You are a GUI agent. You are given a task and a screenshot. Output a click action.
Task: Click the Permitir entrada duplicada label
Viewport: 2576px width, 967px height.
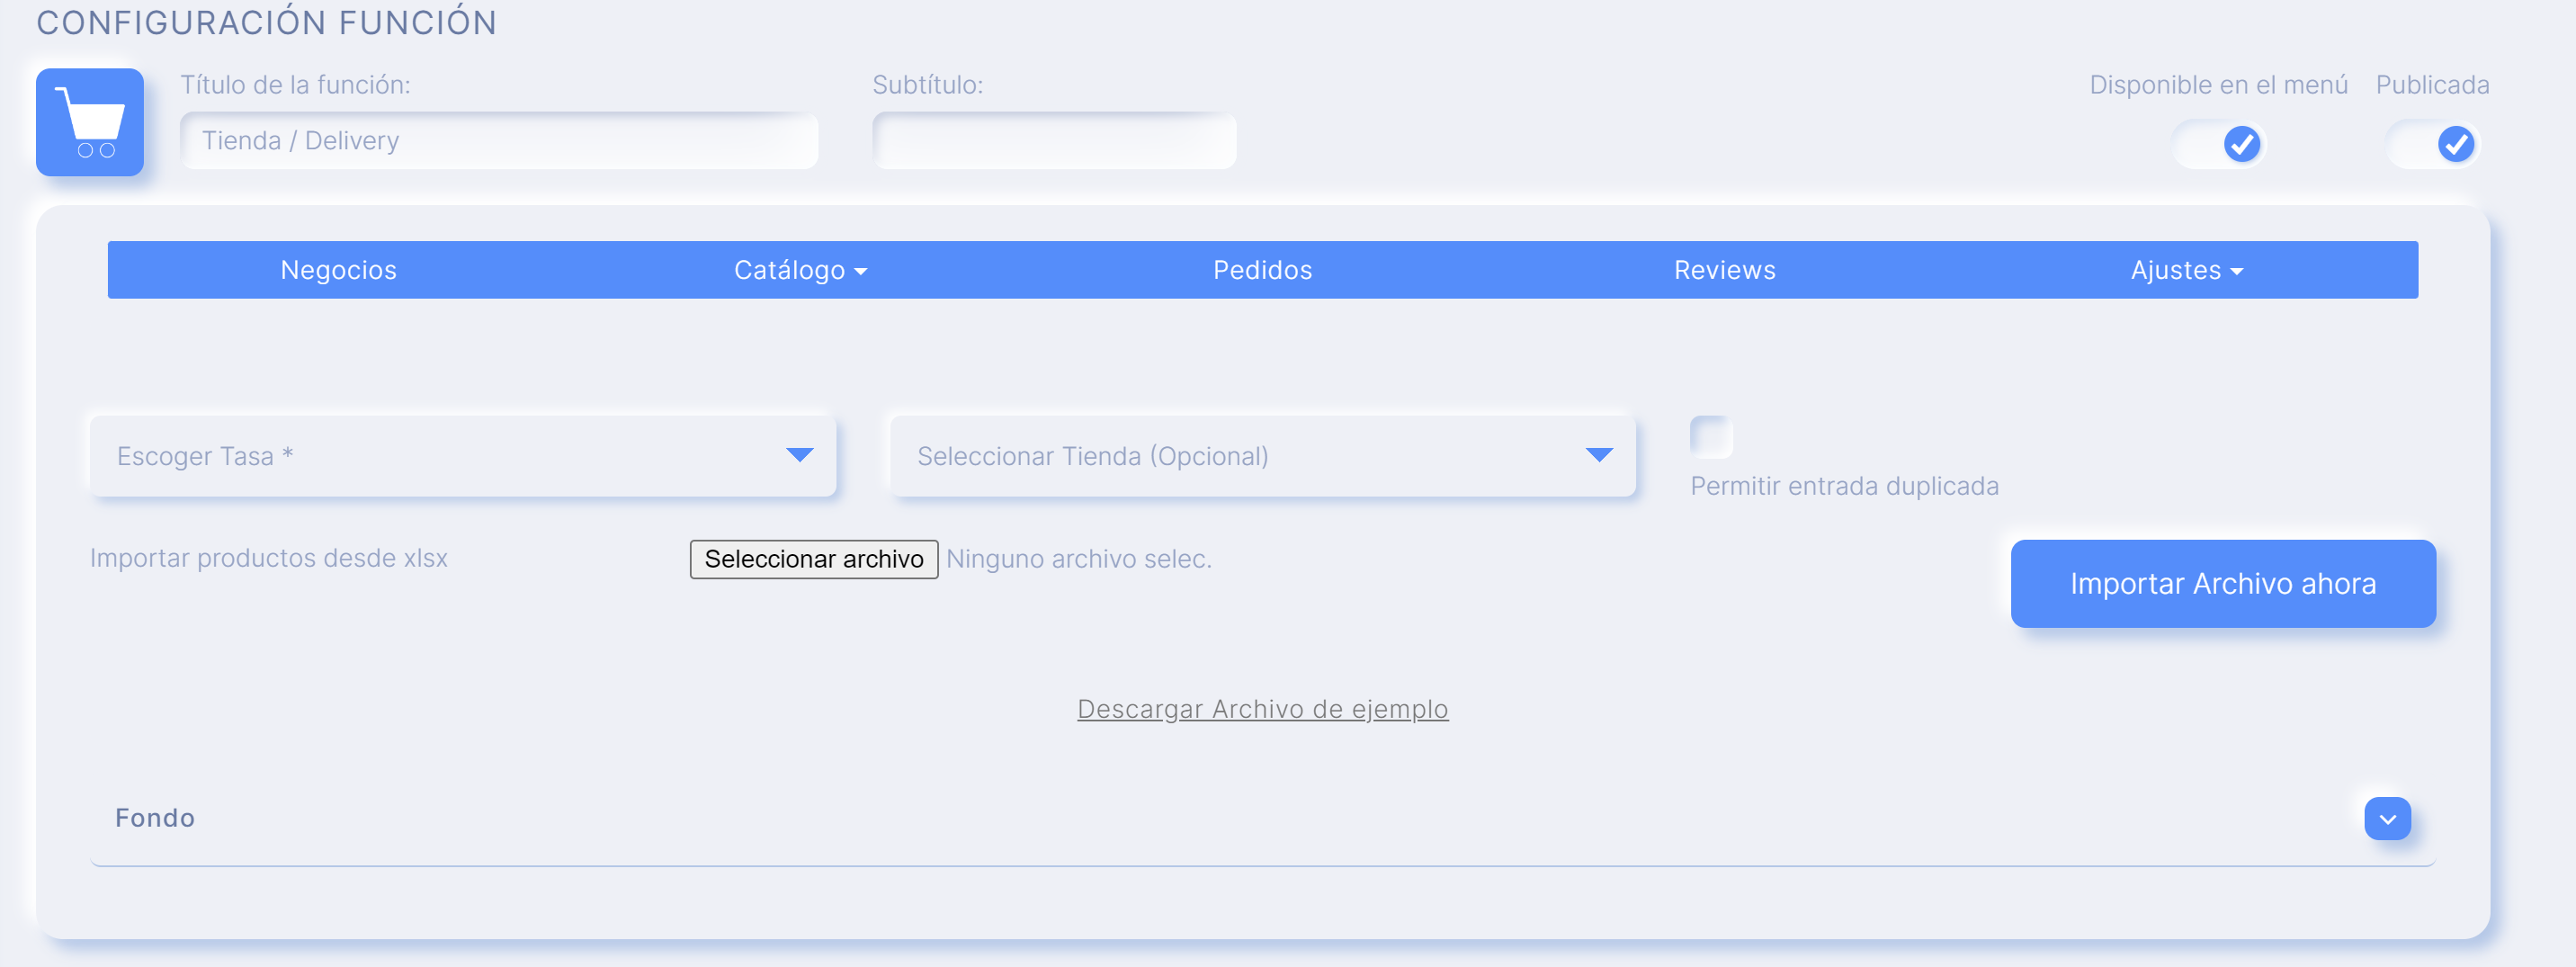[x=1844, y=486]
